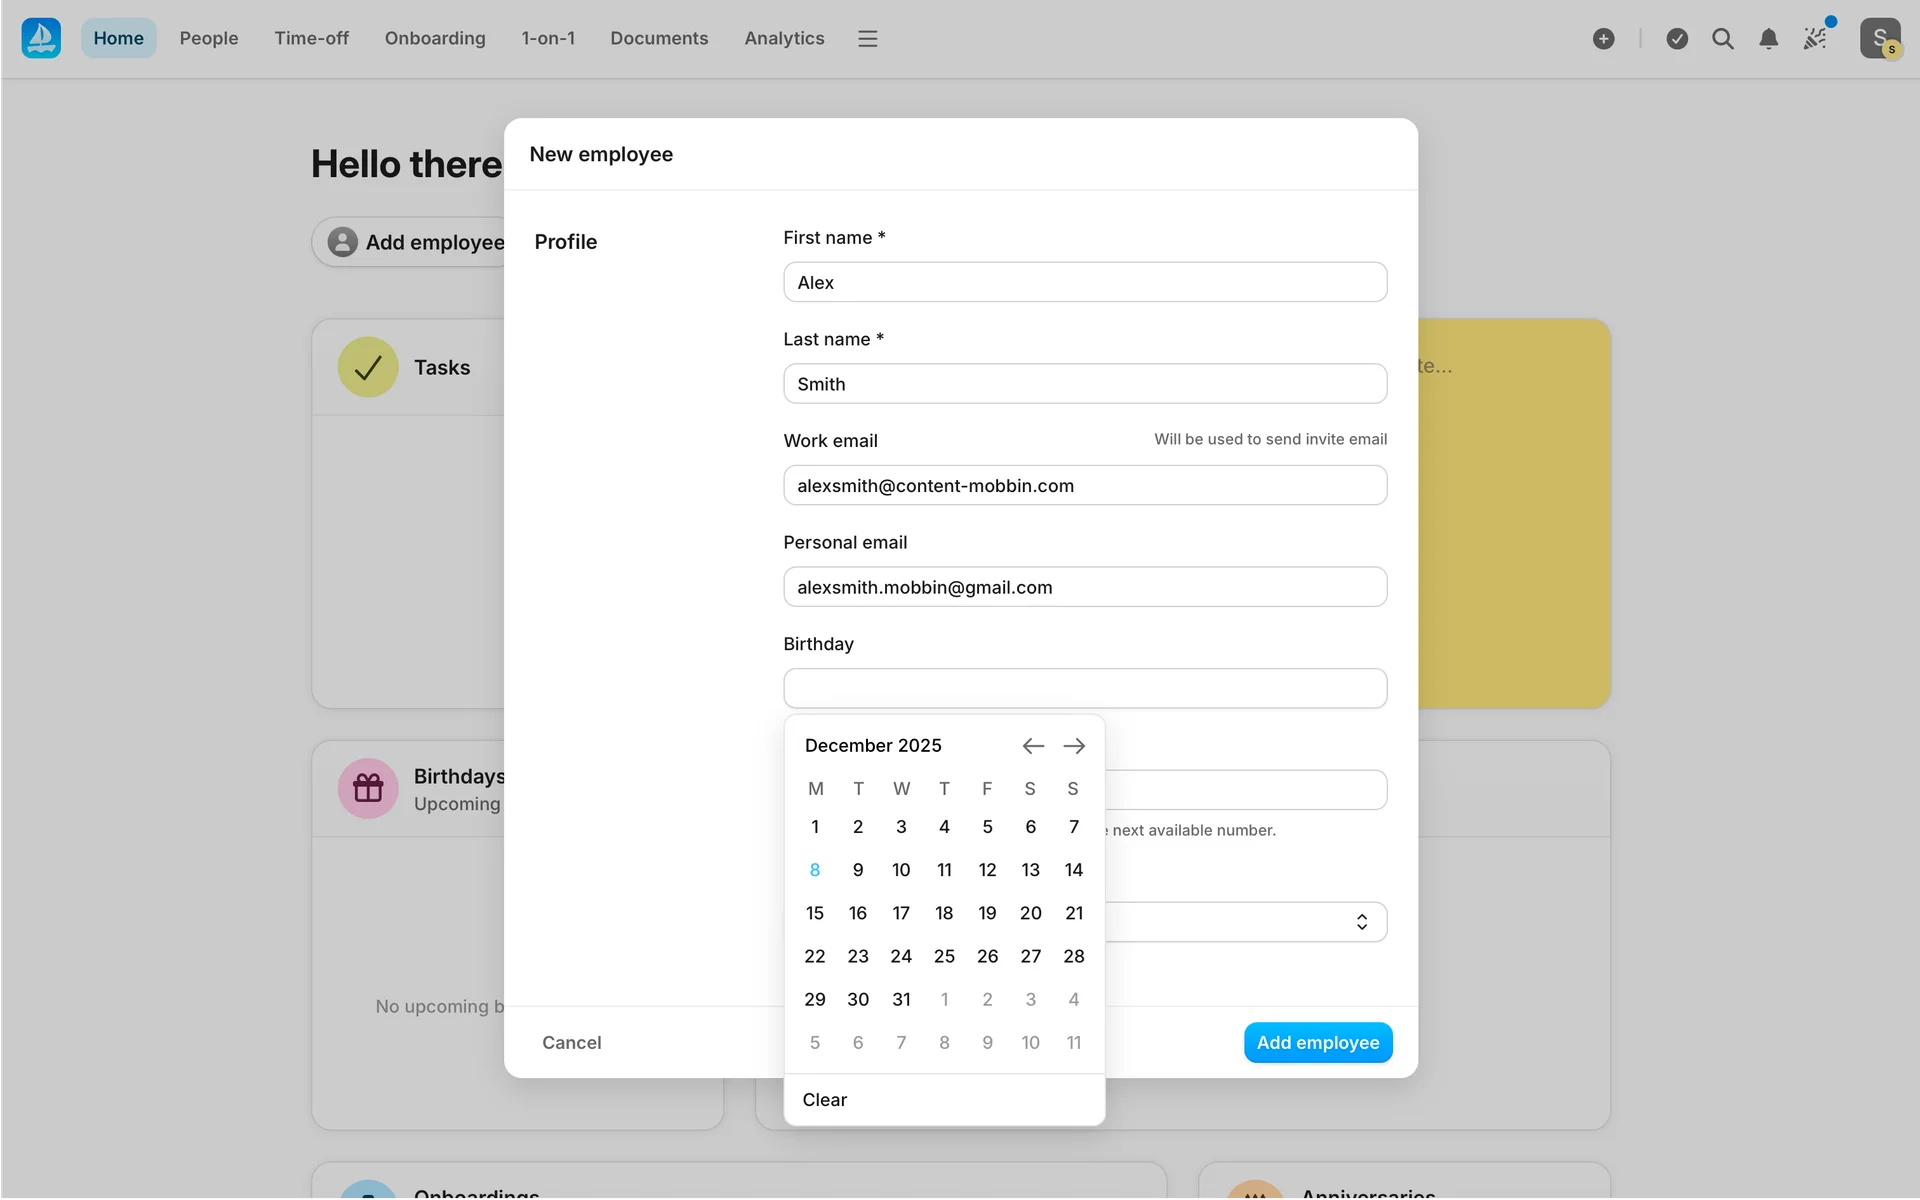Click the Add employee blue button

point(1317,1042)
